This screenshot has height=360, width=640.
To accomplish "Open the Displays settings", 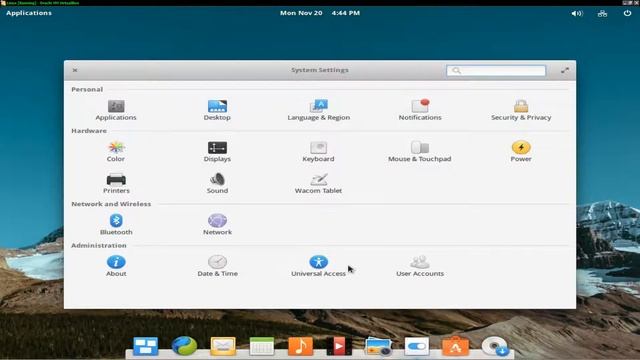I will (217, 152).
